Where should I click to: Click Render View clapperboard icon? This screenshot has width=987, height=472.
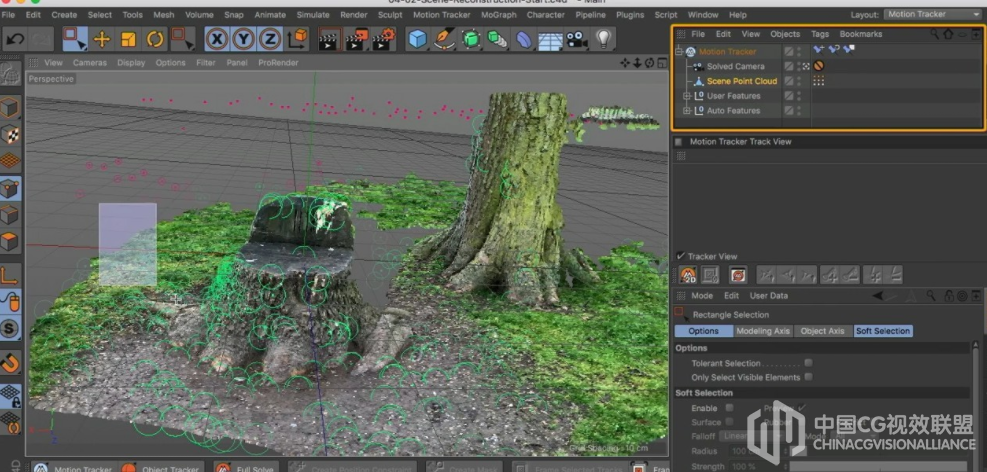[329, 40]
